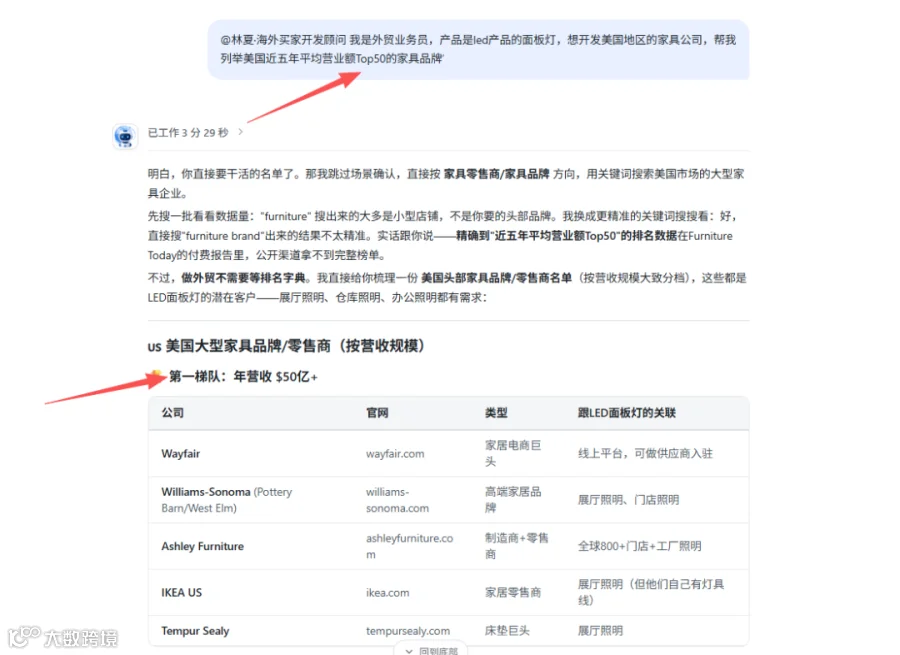The image size is (900, 655).
Task: Click the bold text '家具零售商/家具品牌'
Action: click(496, 173)
